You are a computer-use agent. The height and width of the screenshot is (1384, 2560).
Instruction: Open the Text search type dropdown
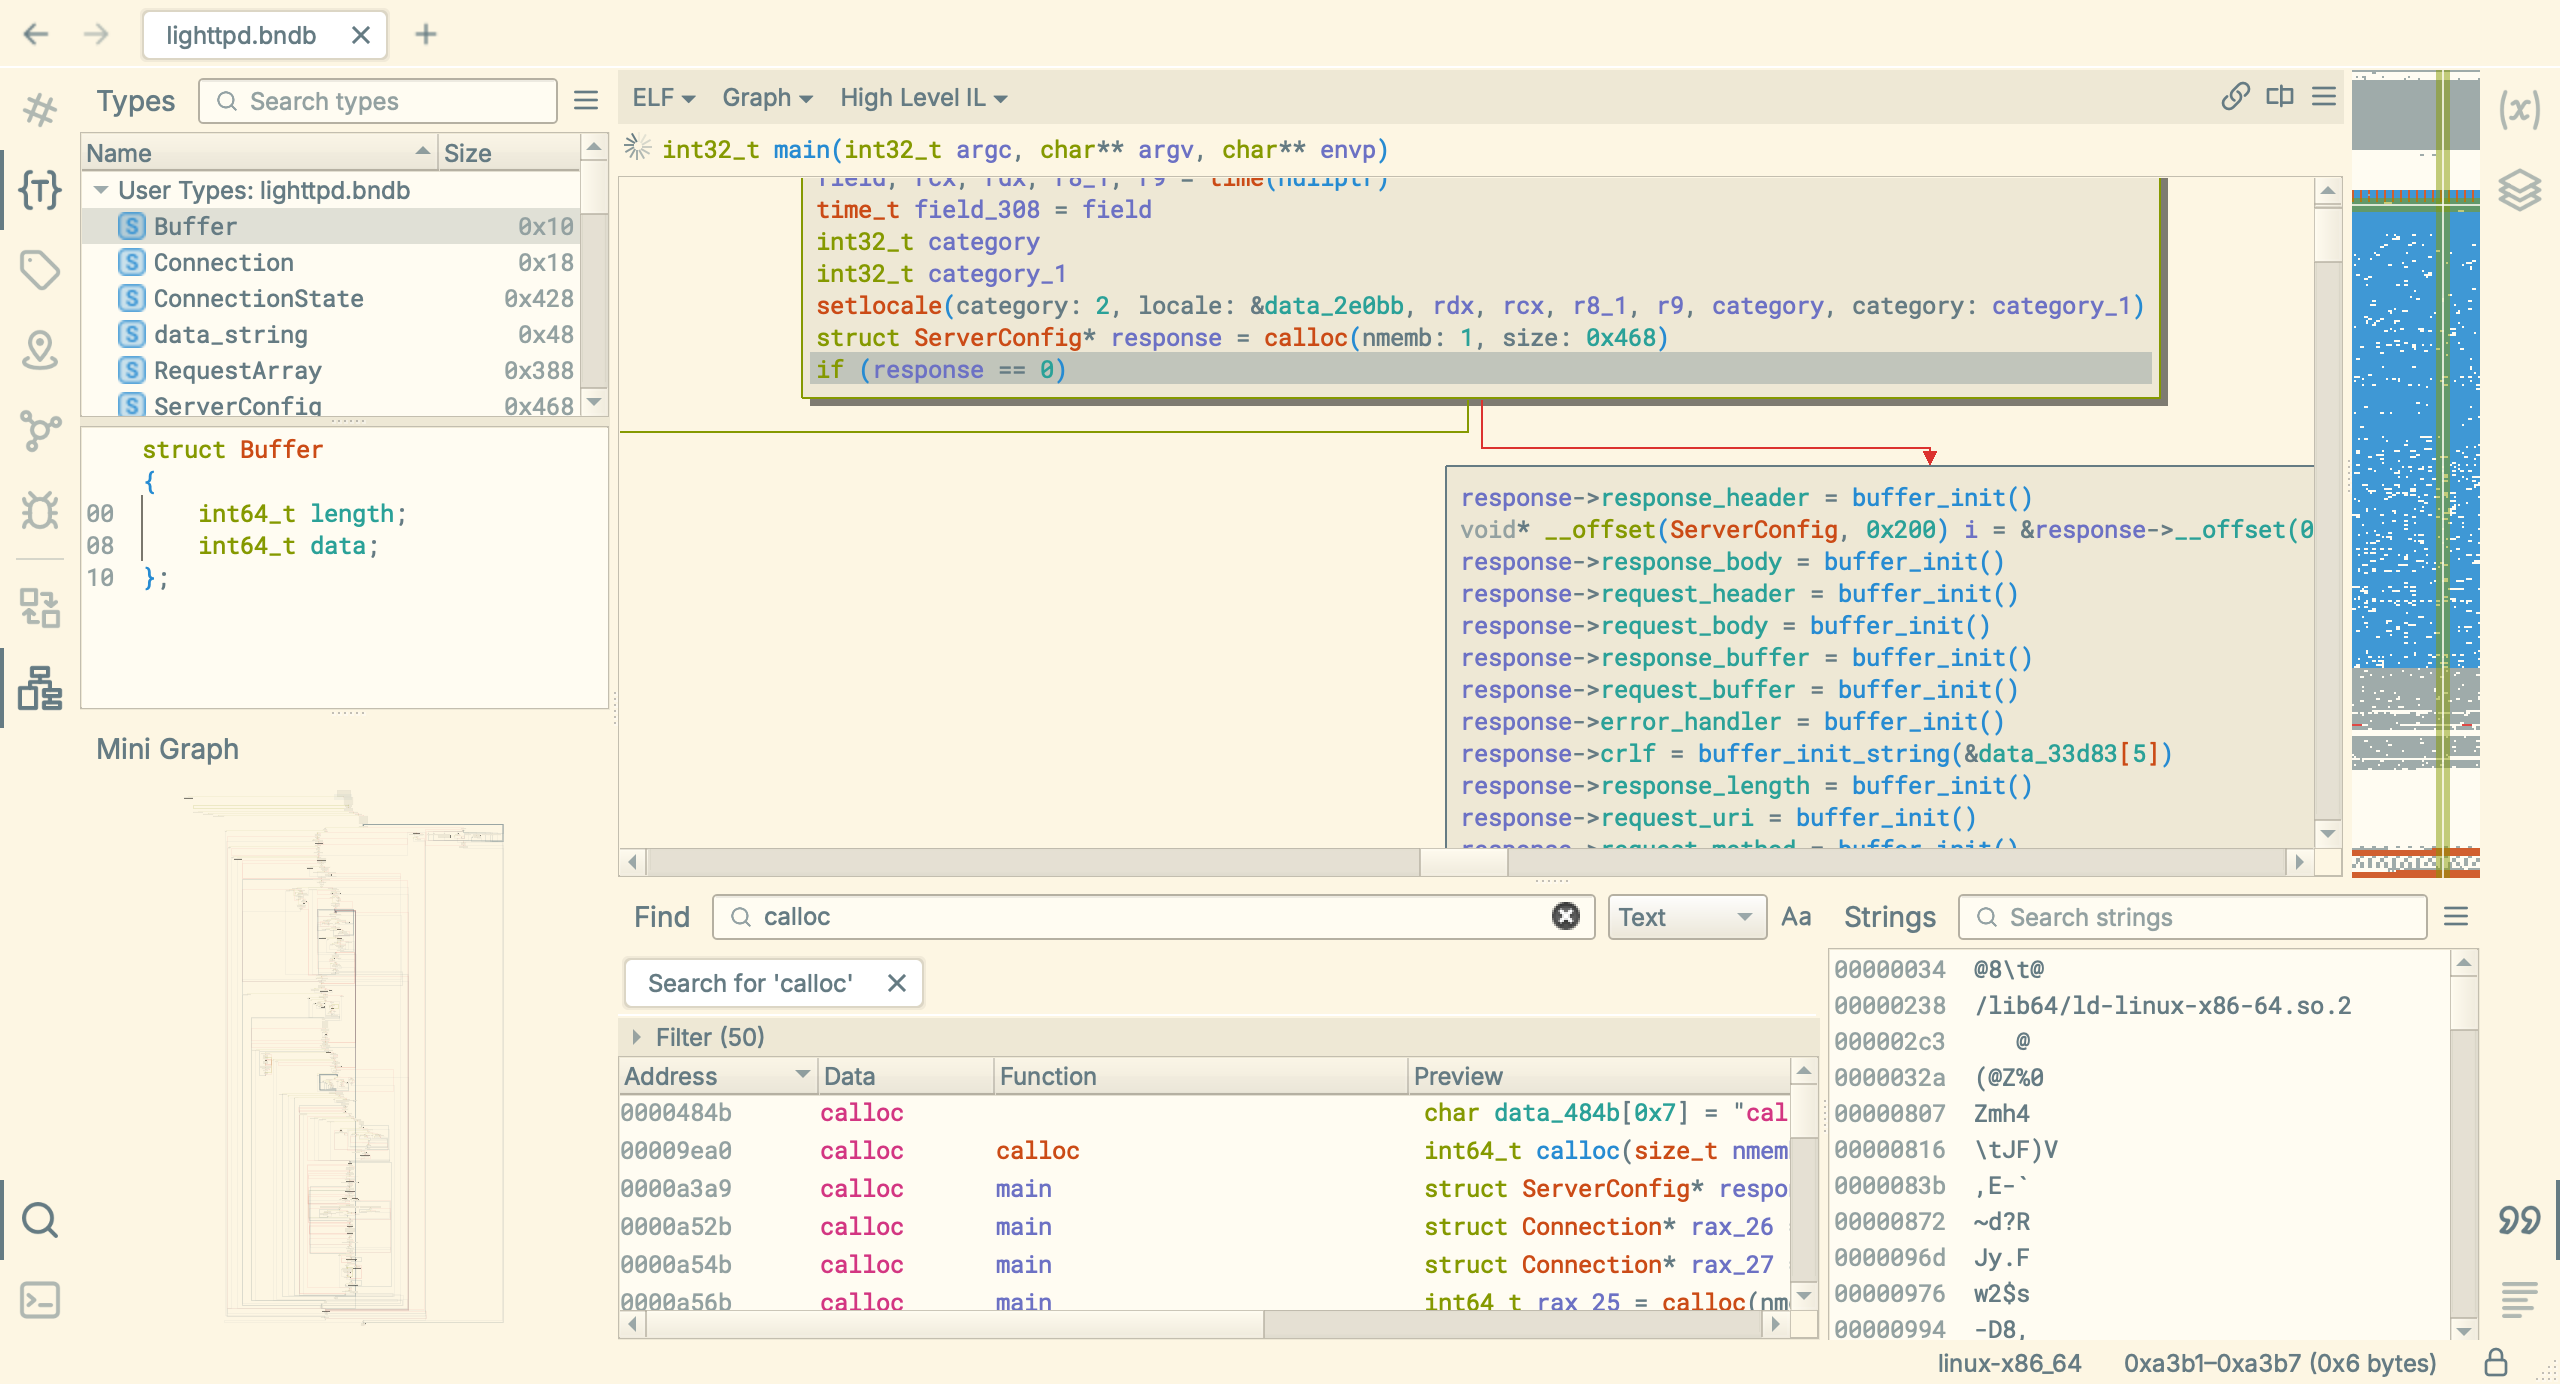coord(1686,917)
